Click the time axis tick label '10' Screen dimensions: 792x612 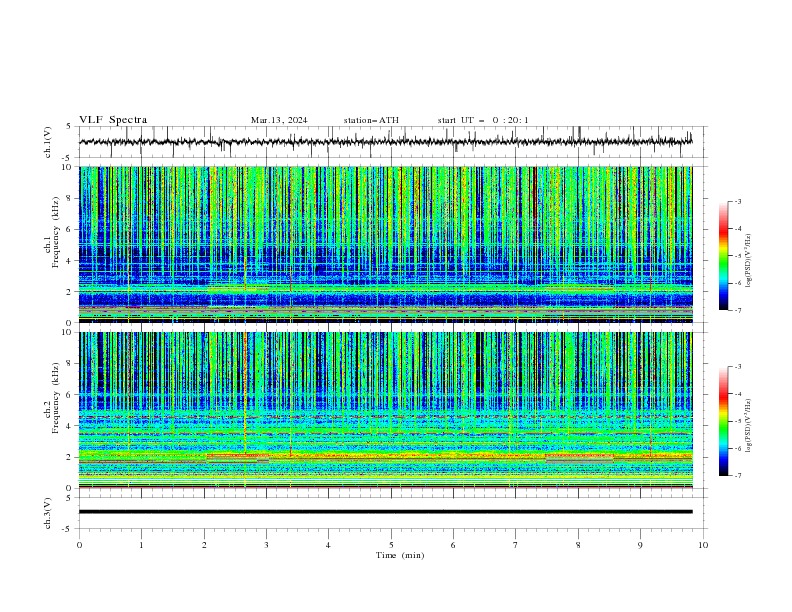pos(703,545)
